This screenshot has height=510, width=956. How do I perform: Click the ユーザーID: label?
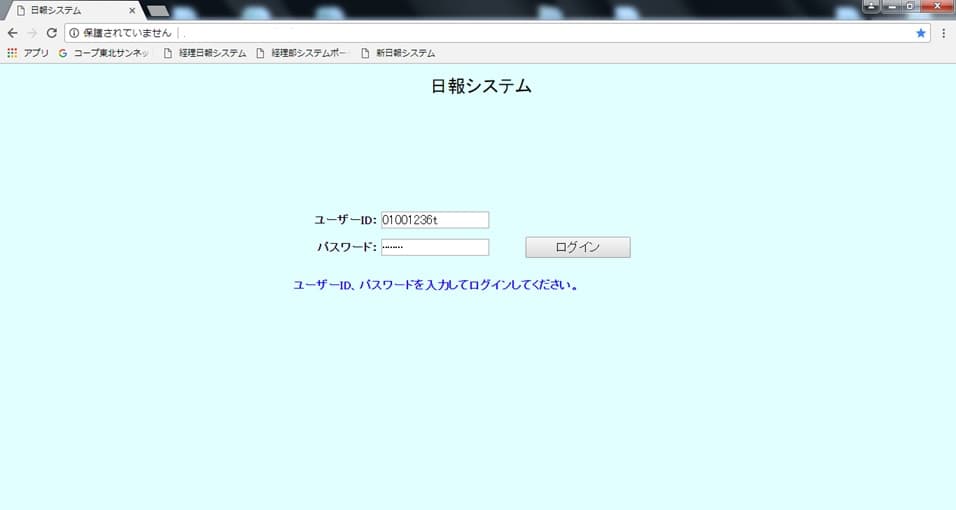click(346, 220)
